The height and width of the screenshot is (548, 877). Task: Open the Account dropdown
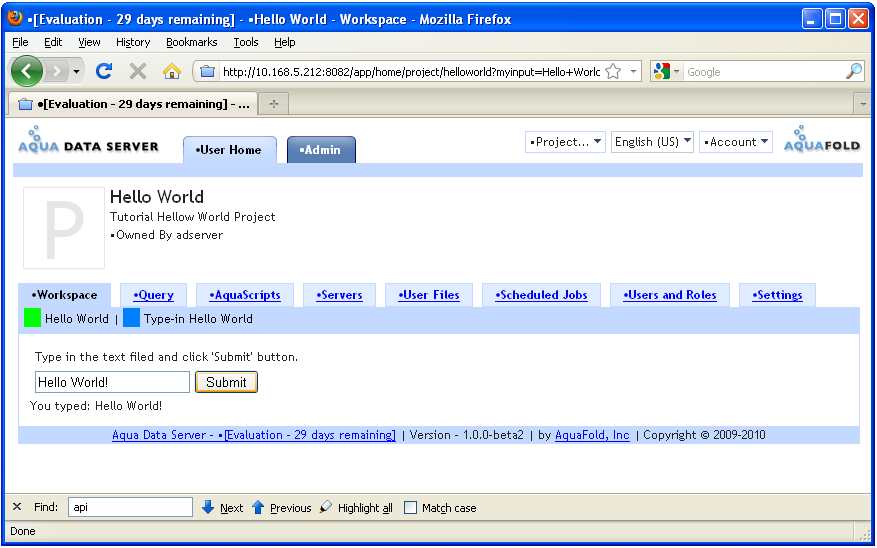point(736,142)
